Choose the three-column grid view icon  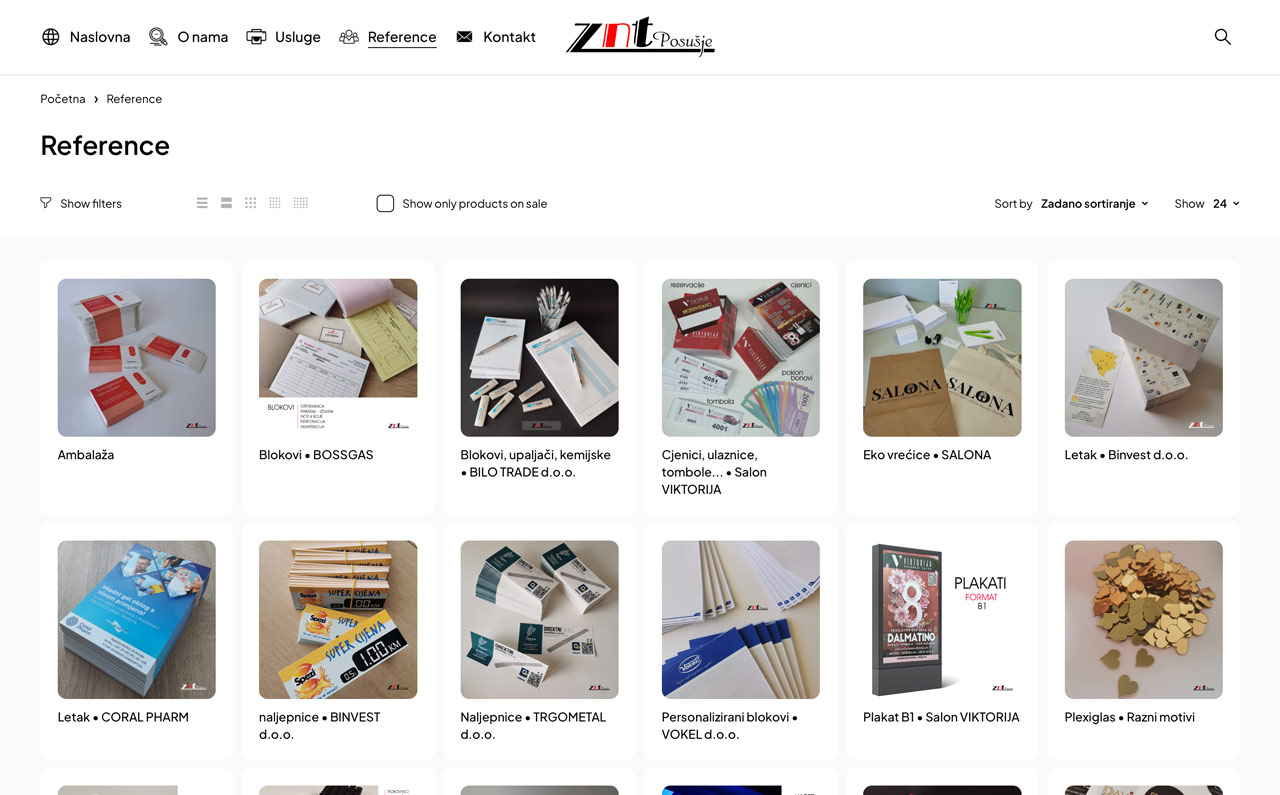[250, 203]
